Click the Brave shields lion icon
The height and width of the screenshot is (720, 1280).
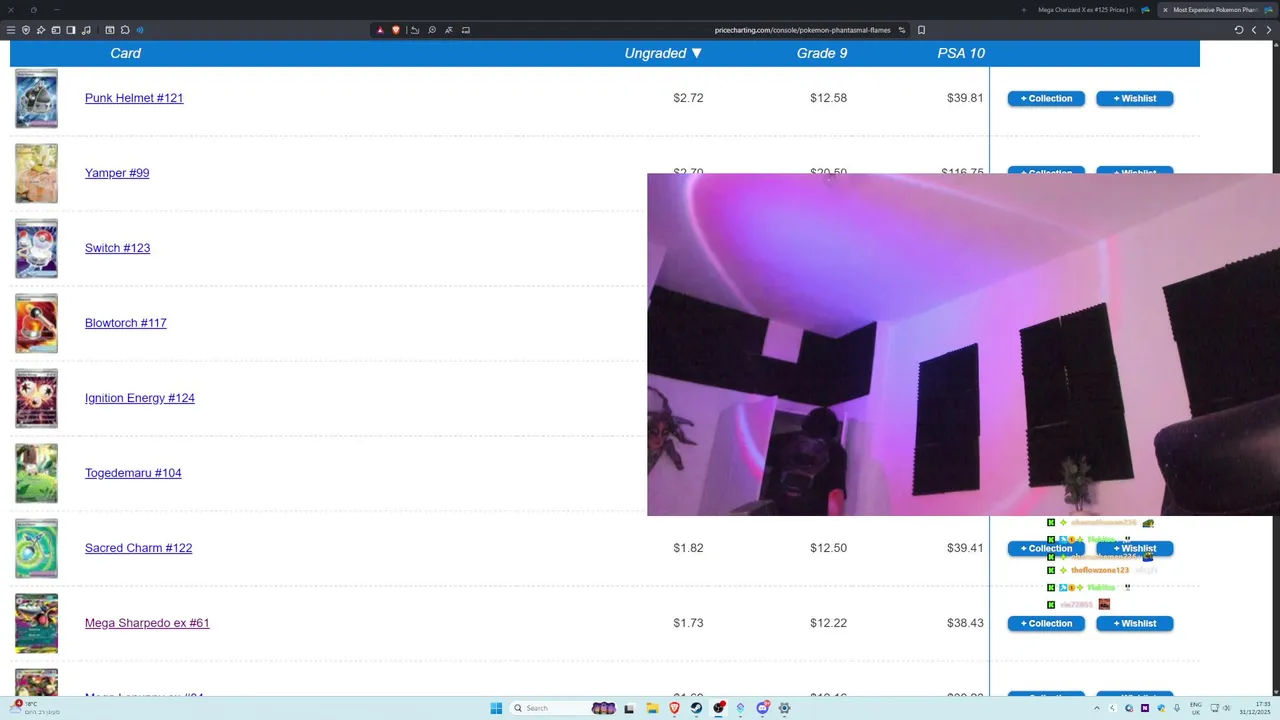coord(396,30)
